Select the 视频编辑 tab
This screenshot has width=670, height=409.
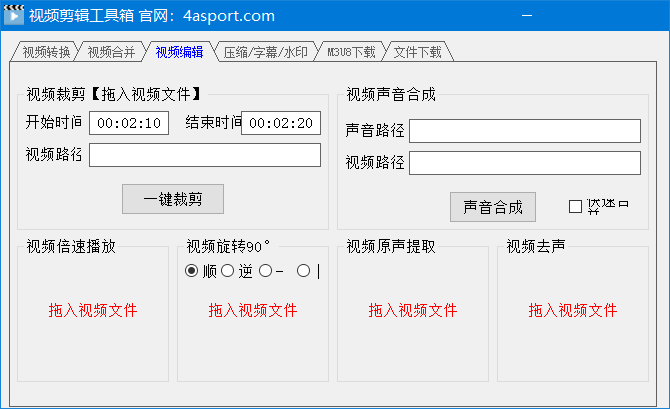pyautogui.click(x=179, y=52)
